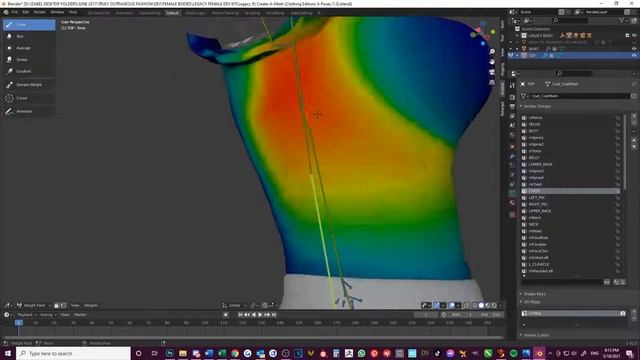The height and width of the screenshot is (360, 640).
Task: Add a new UV map with plus
Action: [x=634, y=312]
